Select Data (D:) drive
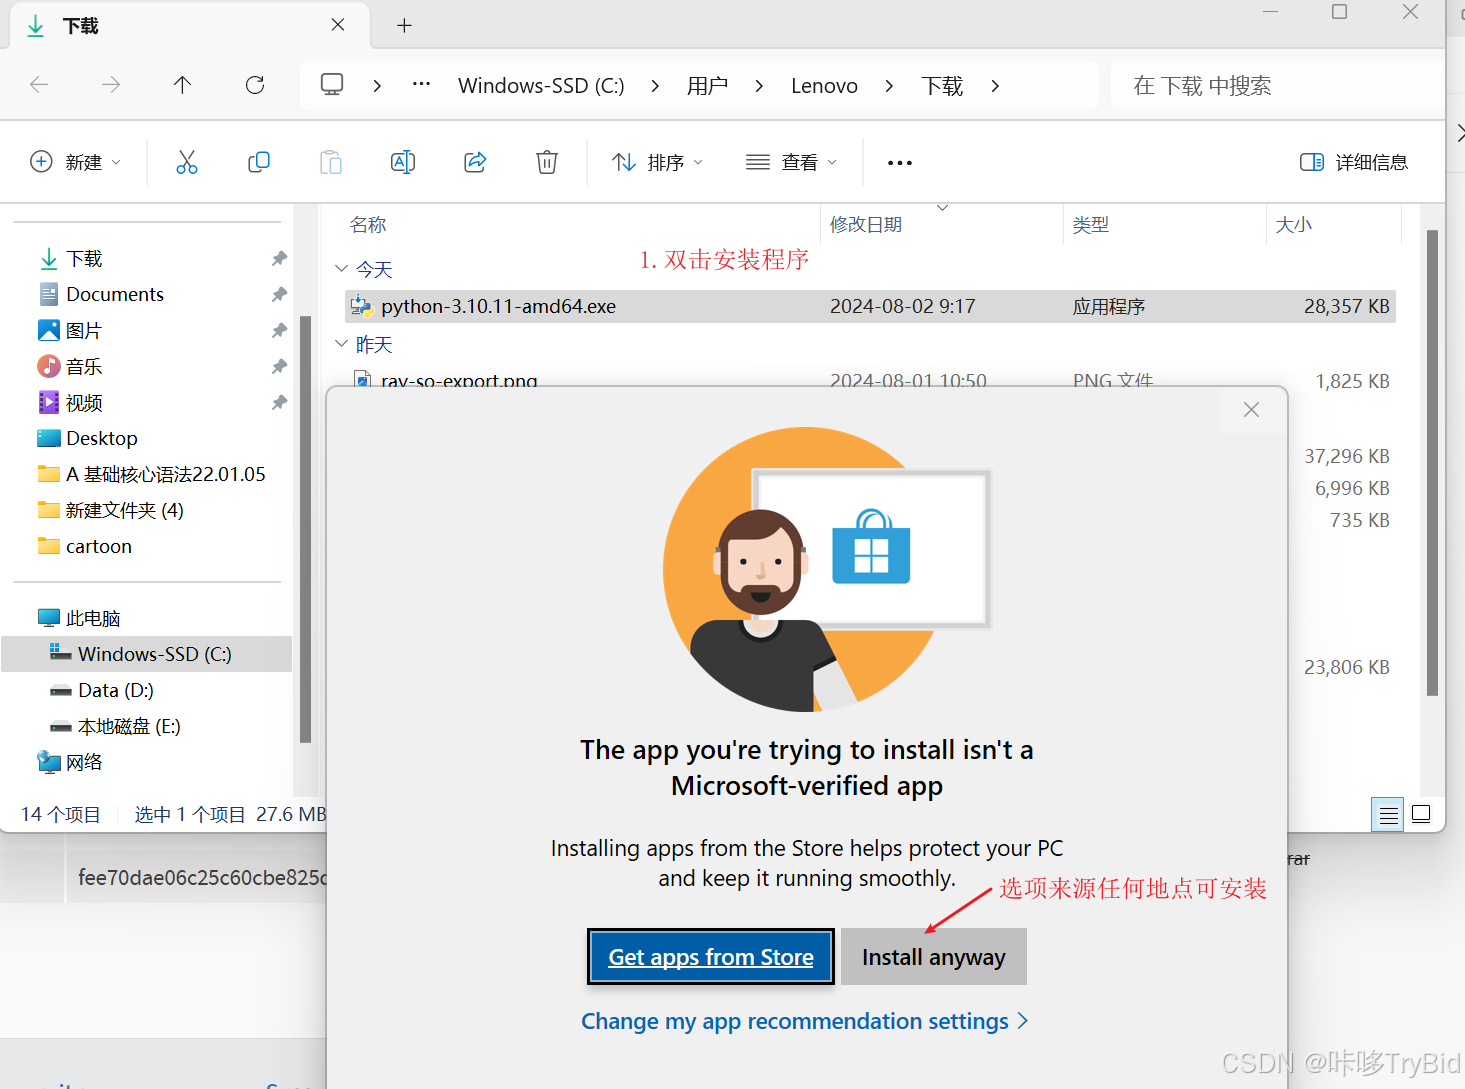 (x=115, y=691)
